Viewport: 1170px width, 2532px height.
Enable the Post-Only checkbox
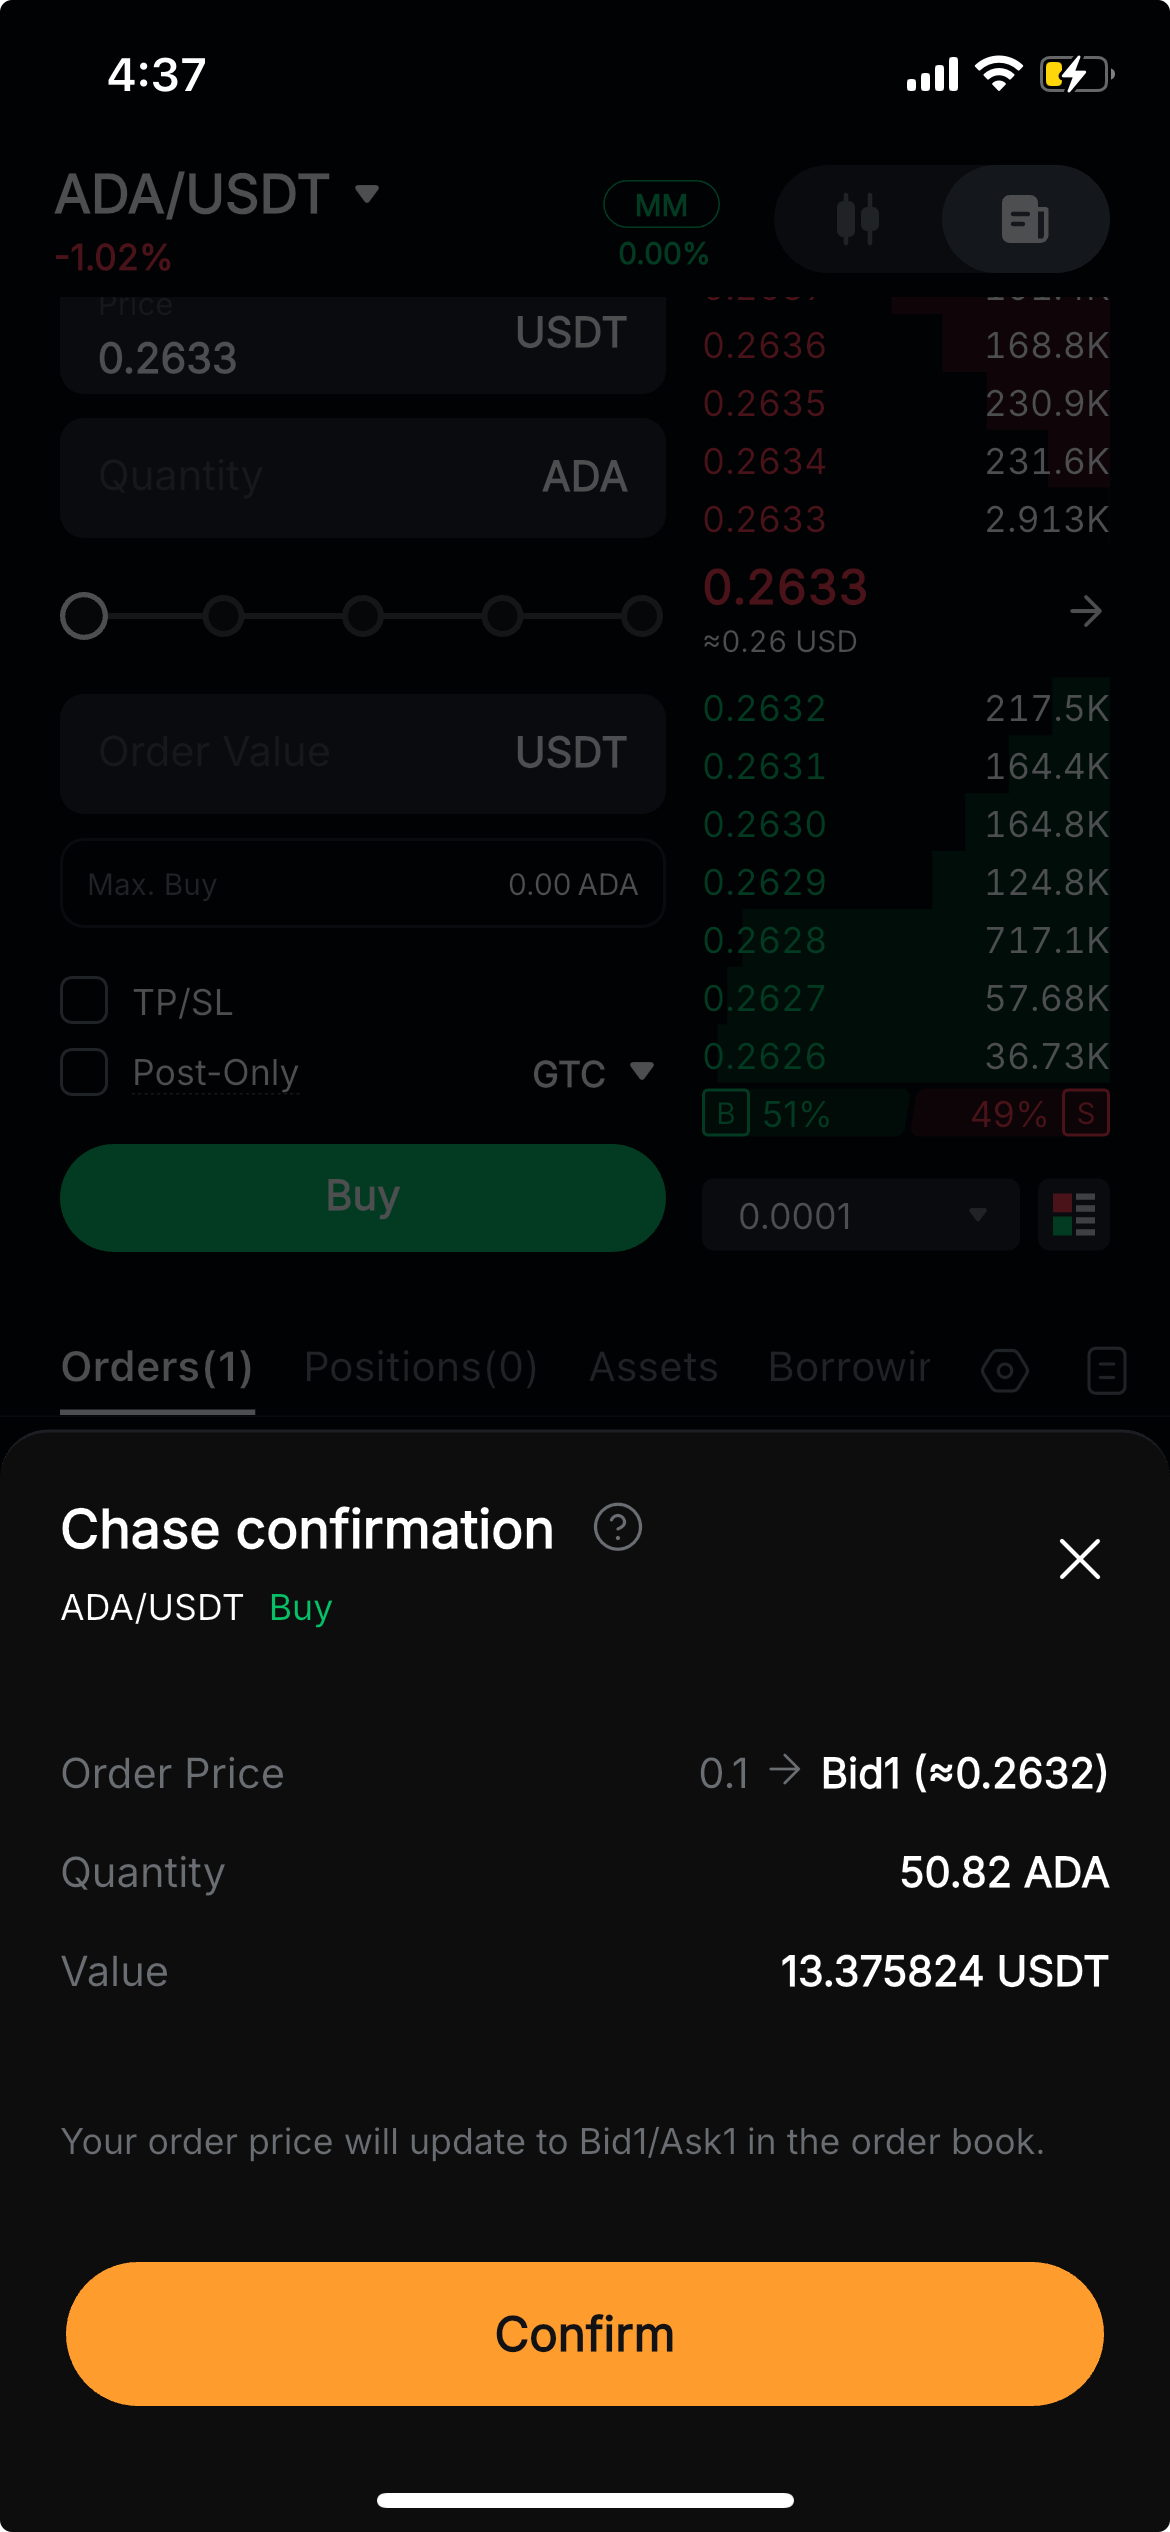(84, 1072)
